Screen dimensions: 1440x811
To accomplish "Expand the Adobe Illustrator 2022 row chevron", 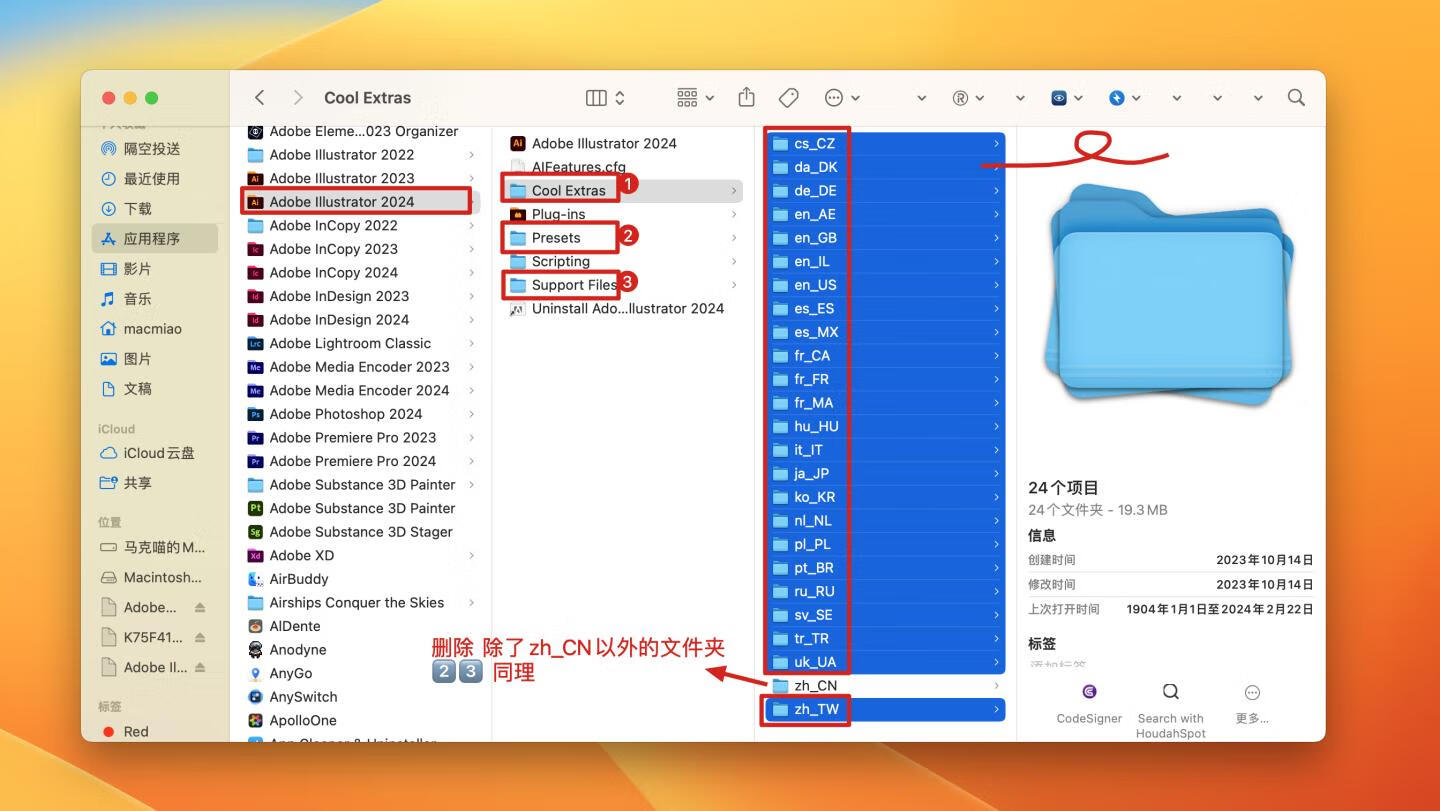I will [x=471, y=155].
